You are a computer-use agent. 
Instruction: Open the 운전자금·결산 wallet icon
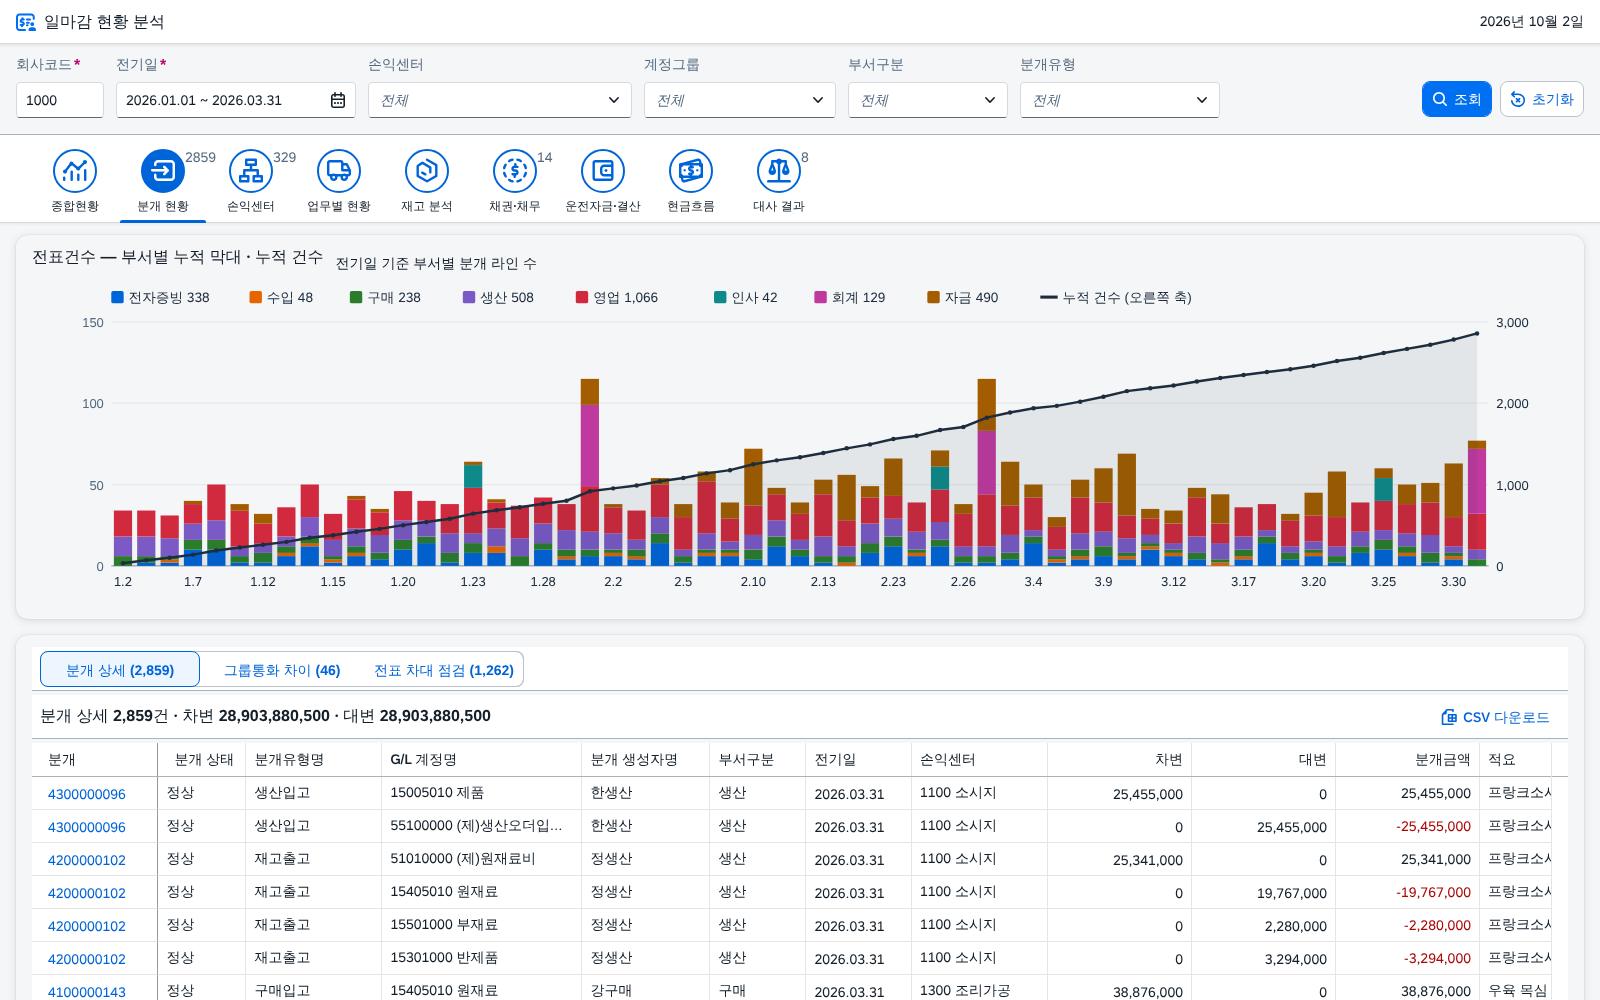click(603, 171)
